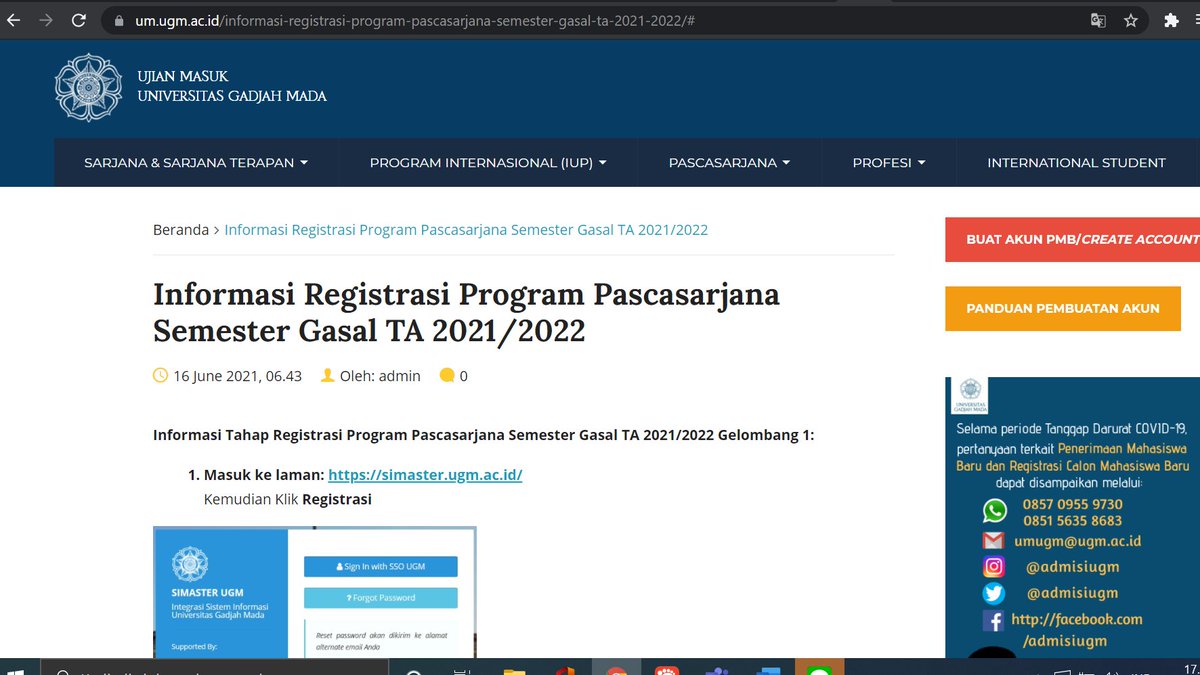
Task: Expand the Program Internasional (IUP) menu
Action: 488,162
